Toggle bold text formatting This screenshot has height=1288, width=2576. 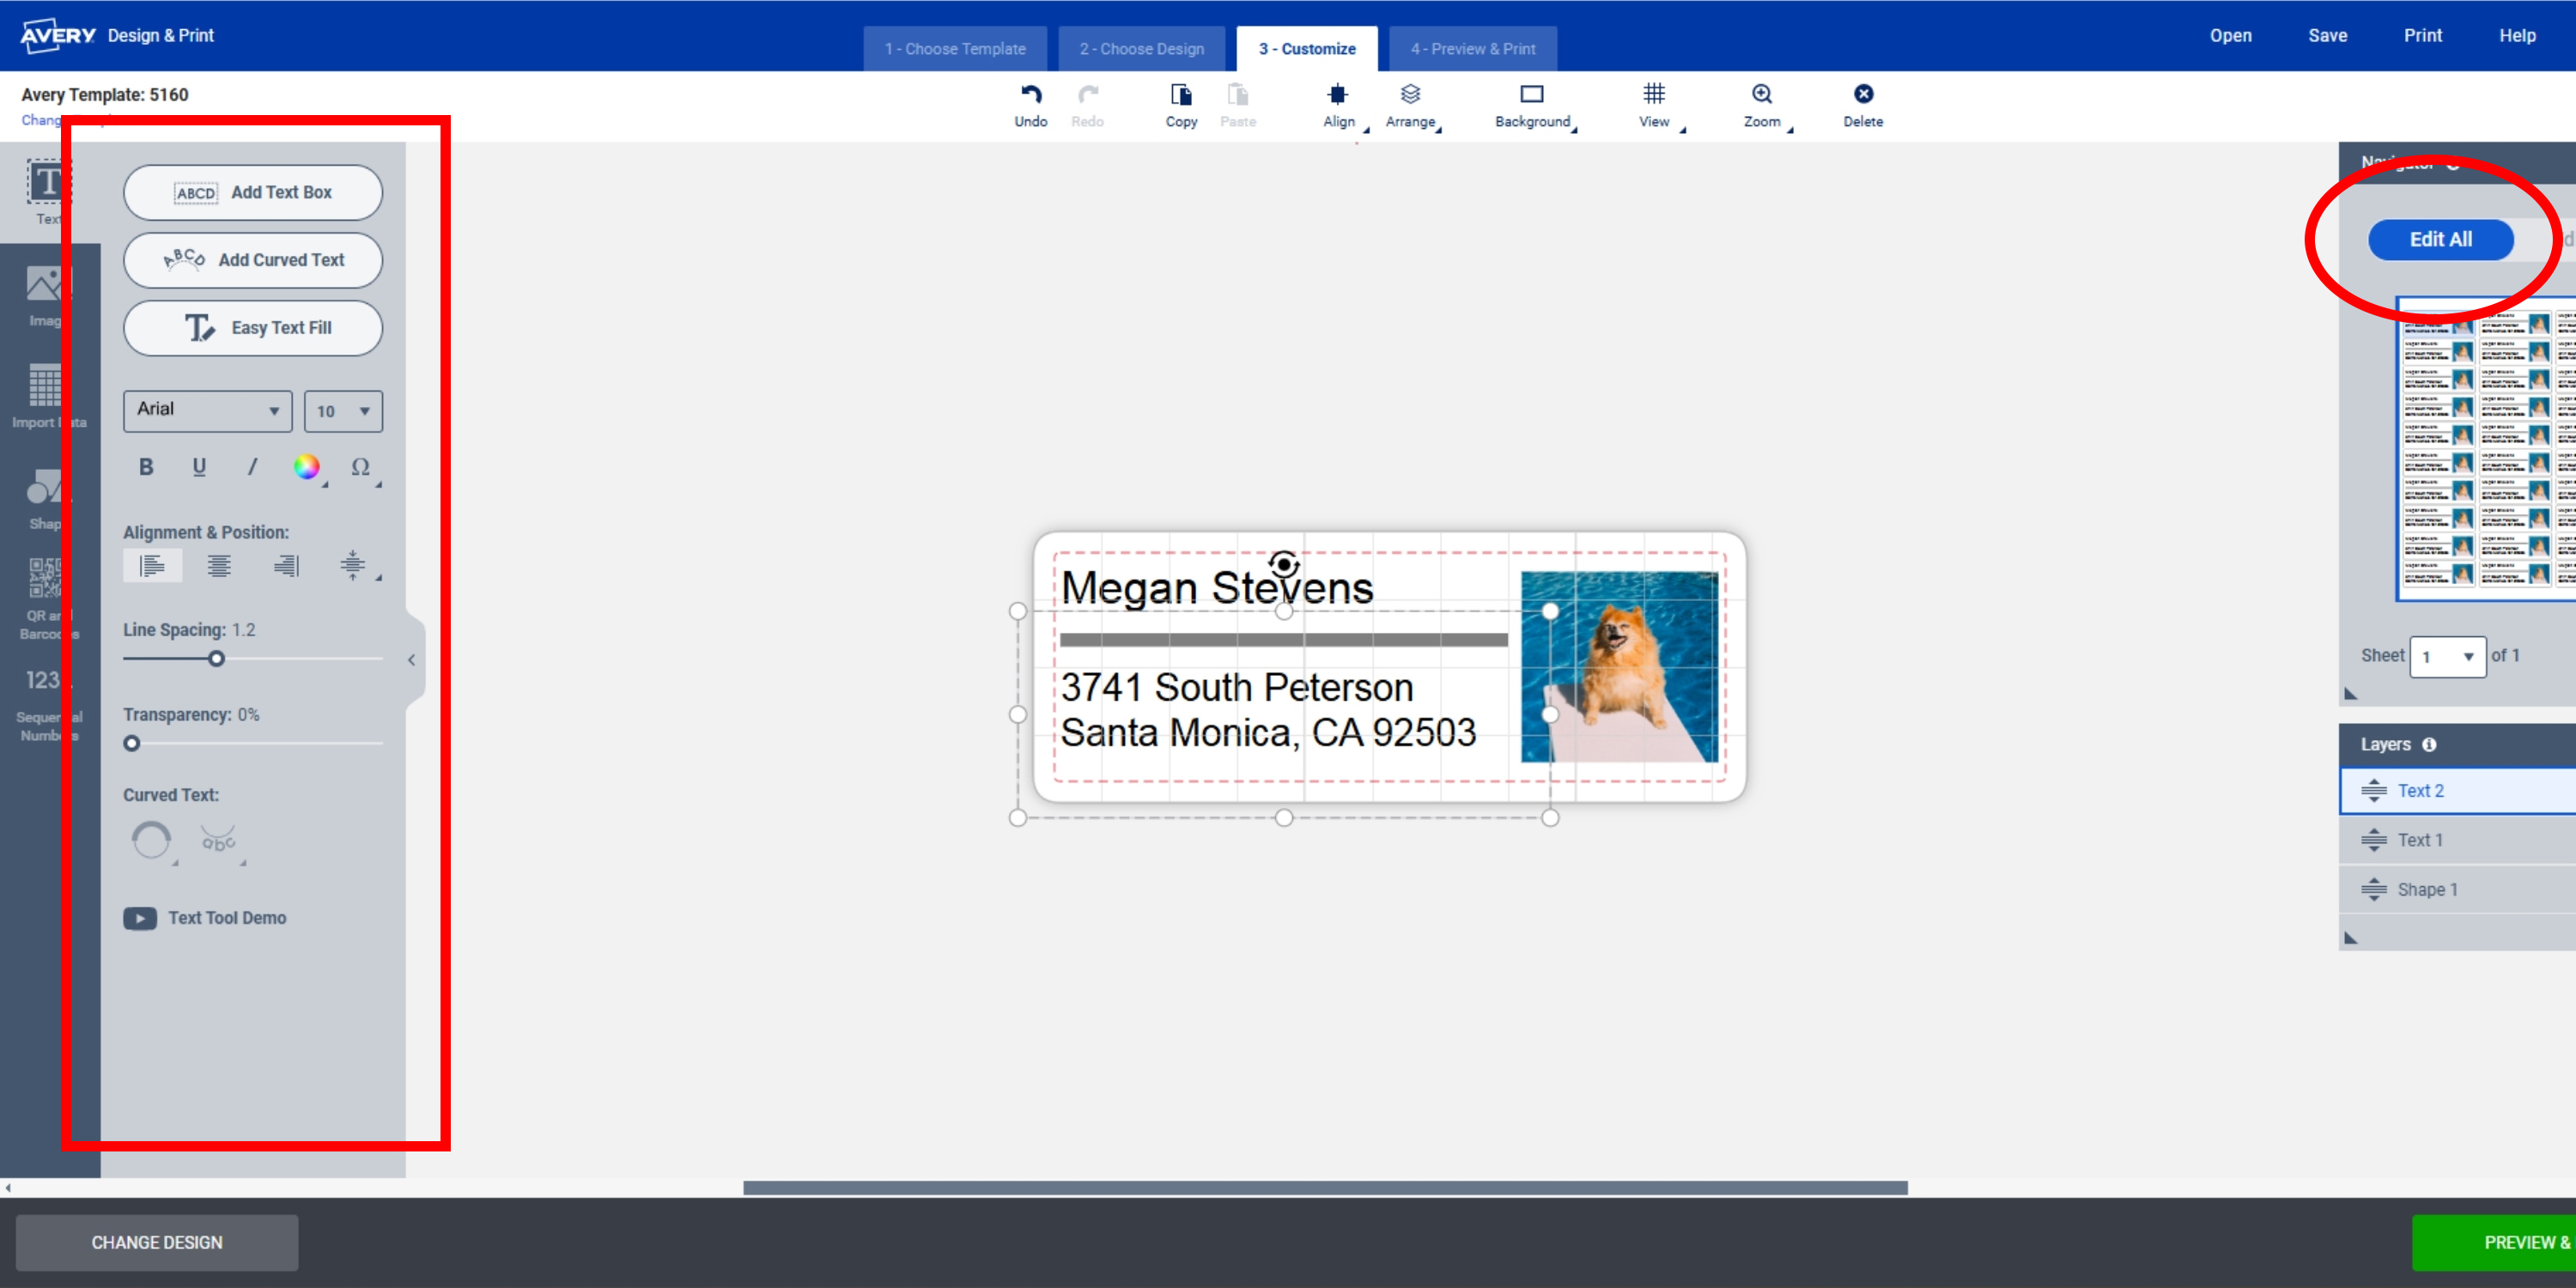coord(146,466)
